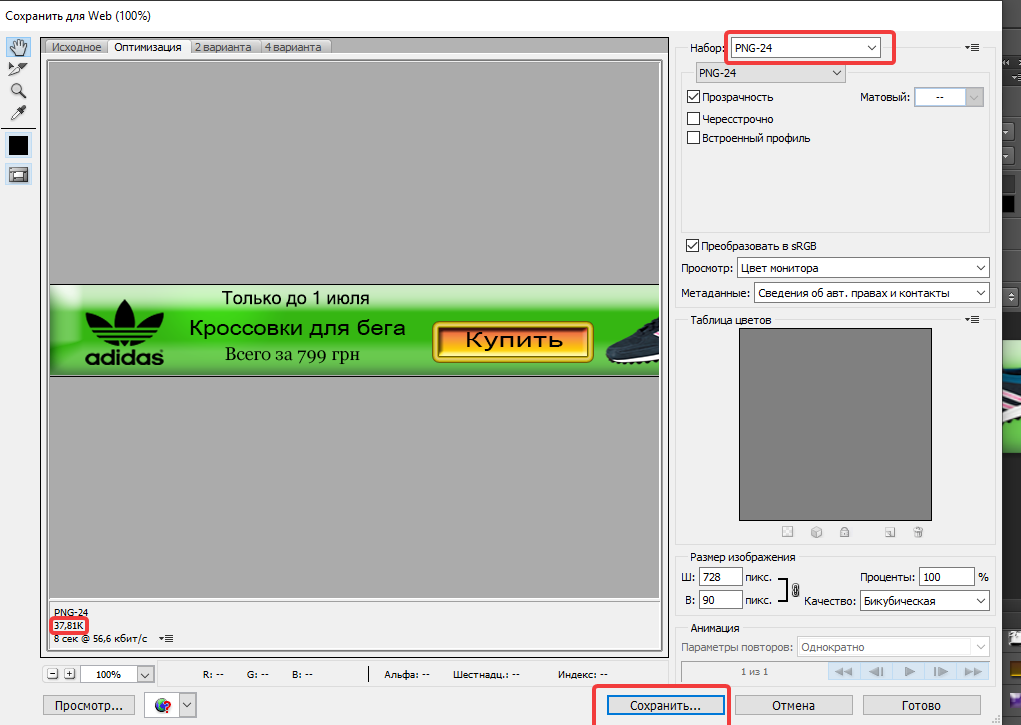Switch to the Оптимизация tab
This screenshot has height=725, width=1021.
pos(148,47)
